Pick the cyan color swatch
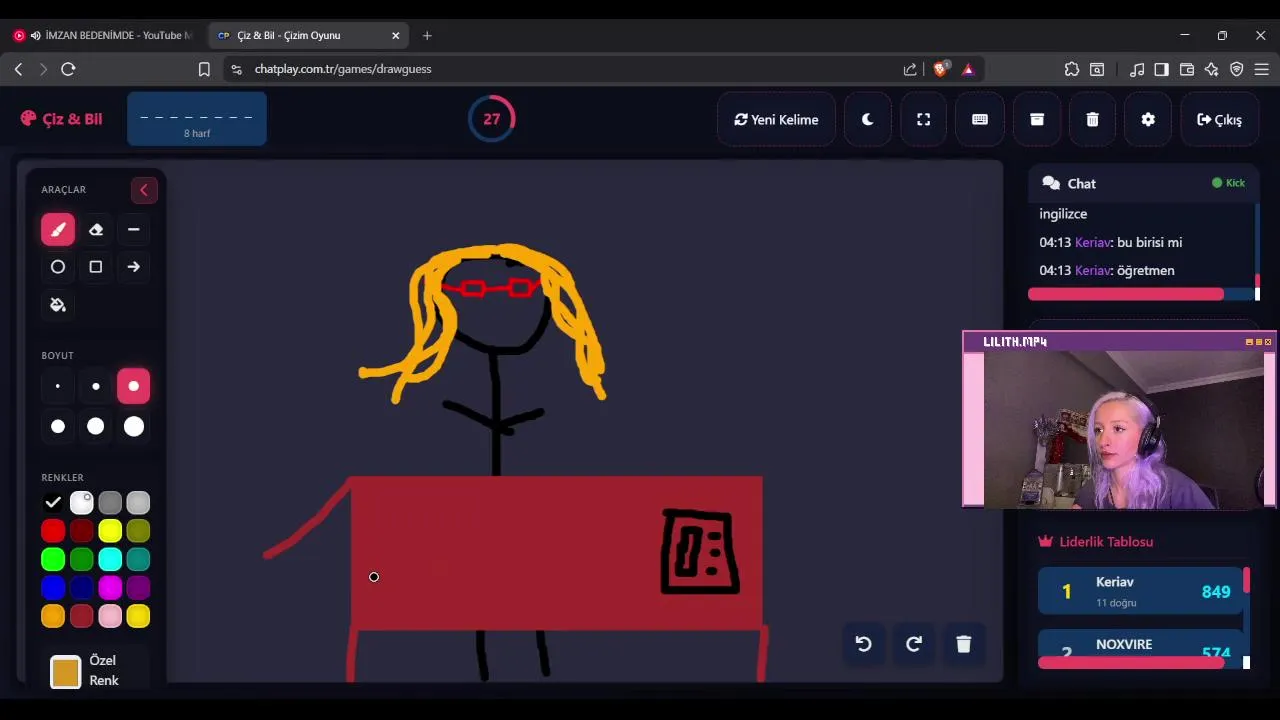The image size is (1280, 720). [x=110, y=559]
